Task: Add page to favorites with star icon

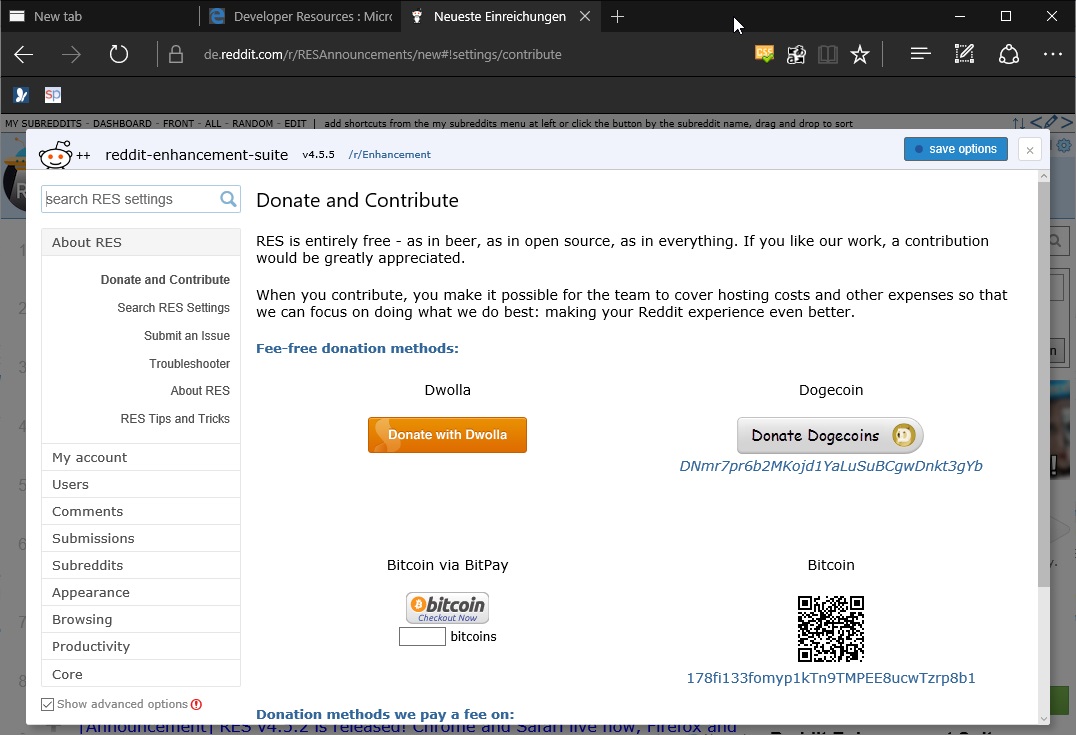Action: click(x=860, y=54)
